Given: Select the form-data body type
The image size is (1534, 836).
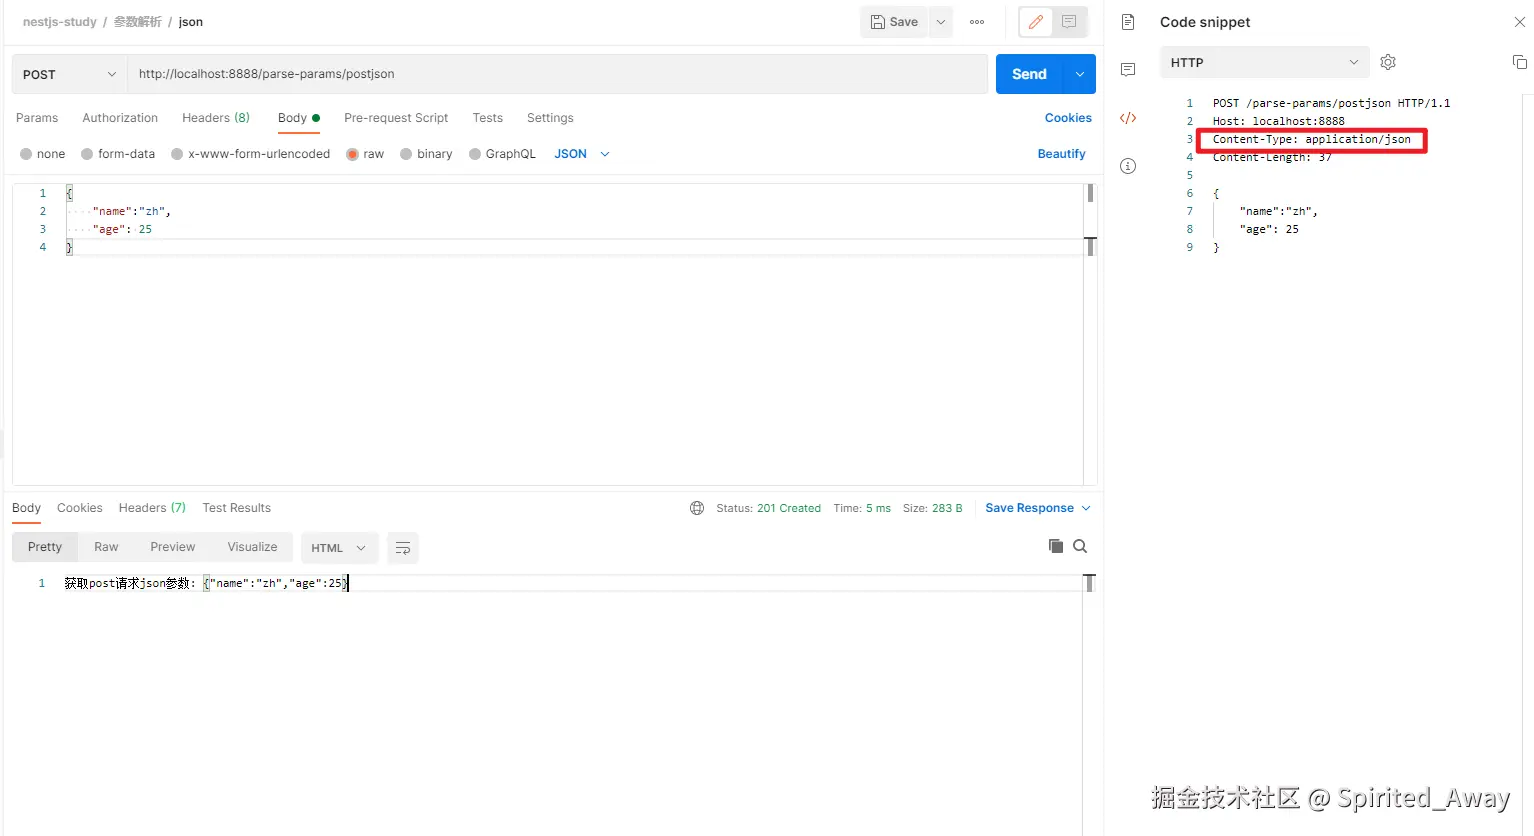Looking at the screenshot, I should 118,154.
